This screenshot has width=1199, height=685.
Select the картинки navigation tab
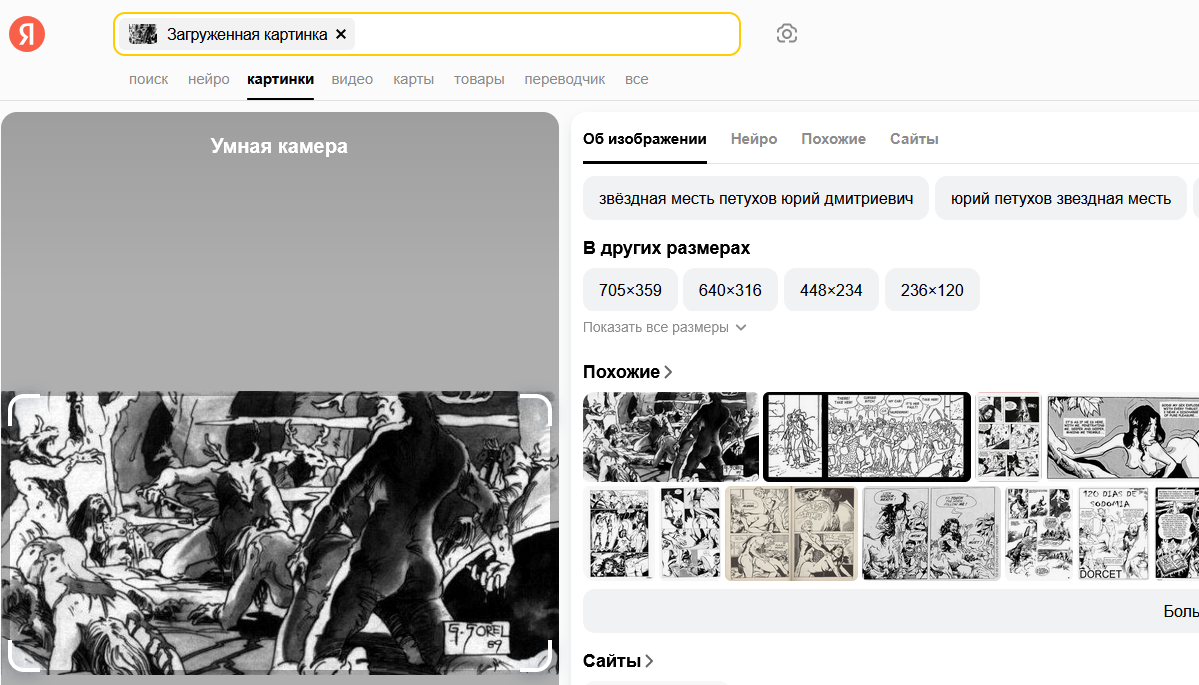281,80
